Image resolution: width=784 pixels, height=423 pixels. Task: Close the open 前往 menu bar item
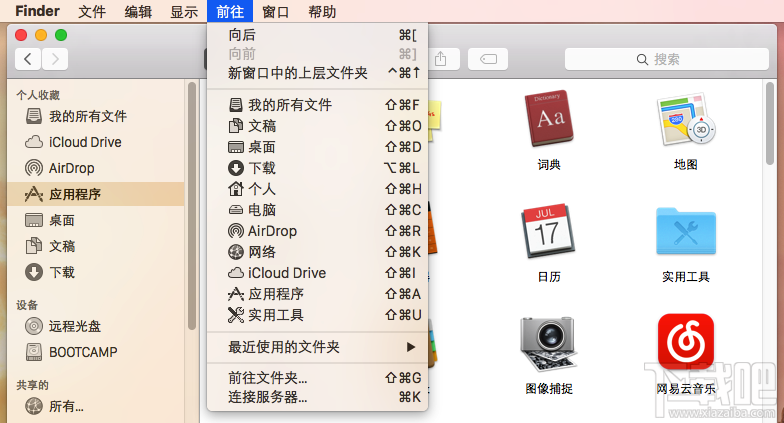(230, 11)
